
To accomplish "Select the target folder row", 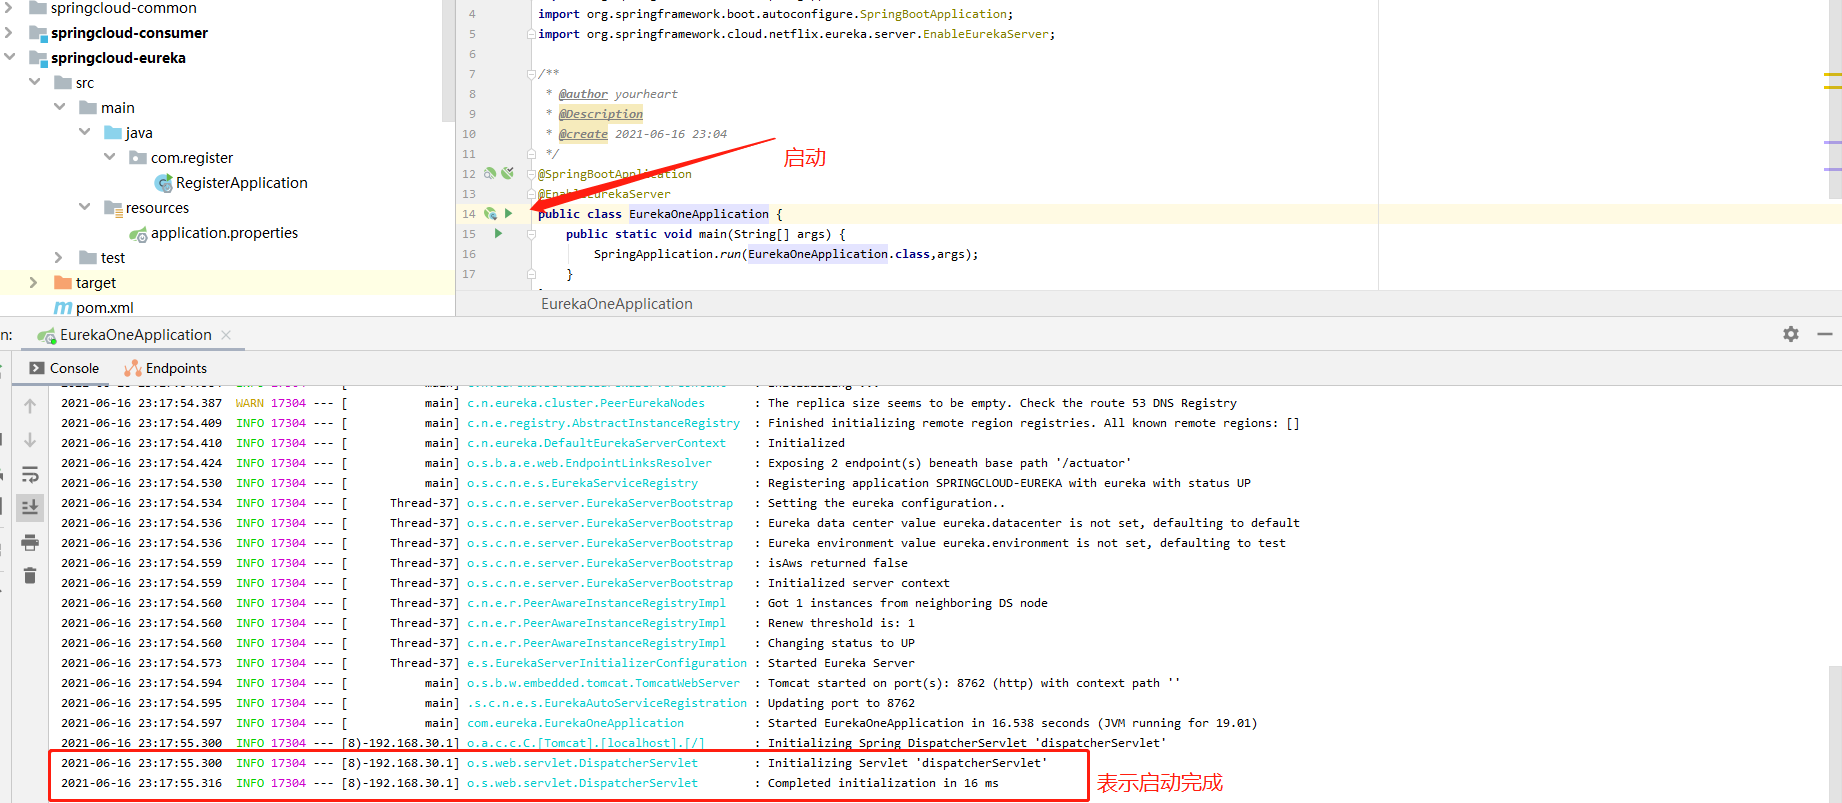I will tap(227, 282).
